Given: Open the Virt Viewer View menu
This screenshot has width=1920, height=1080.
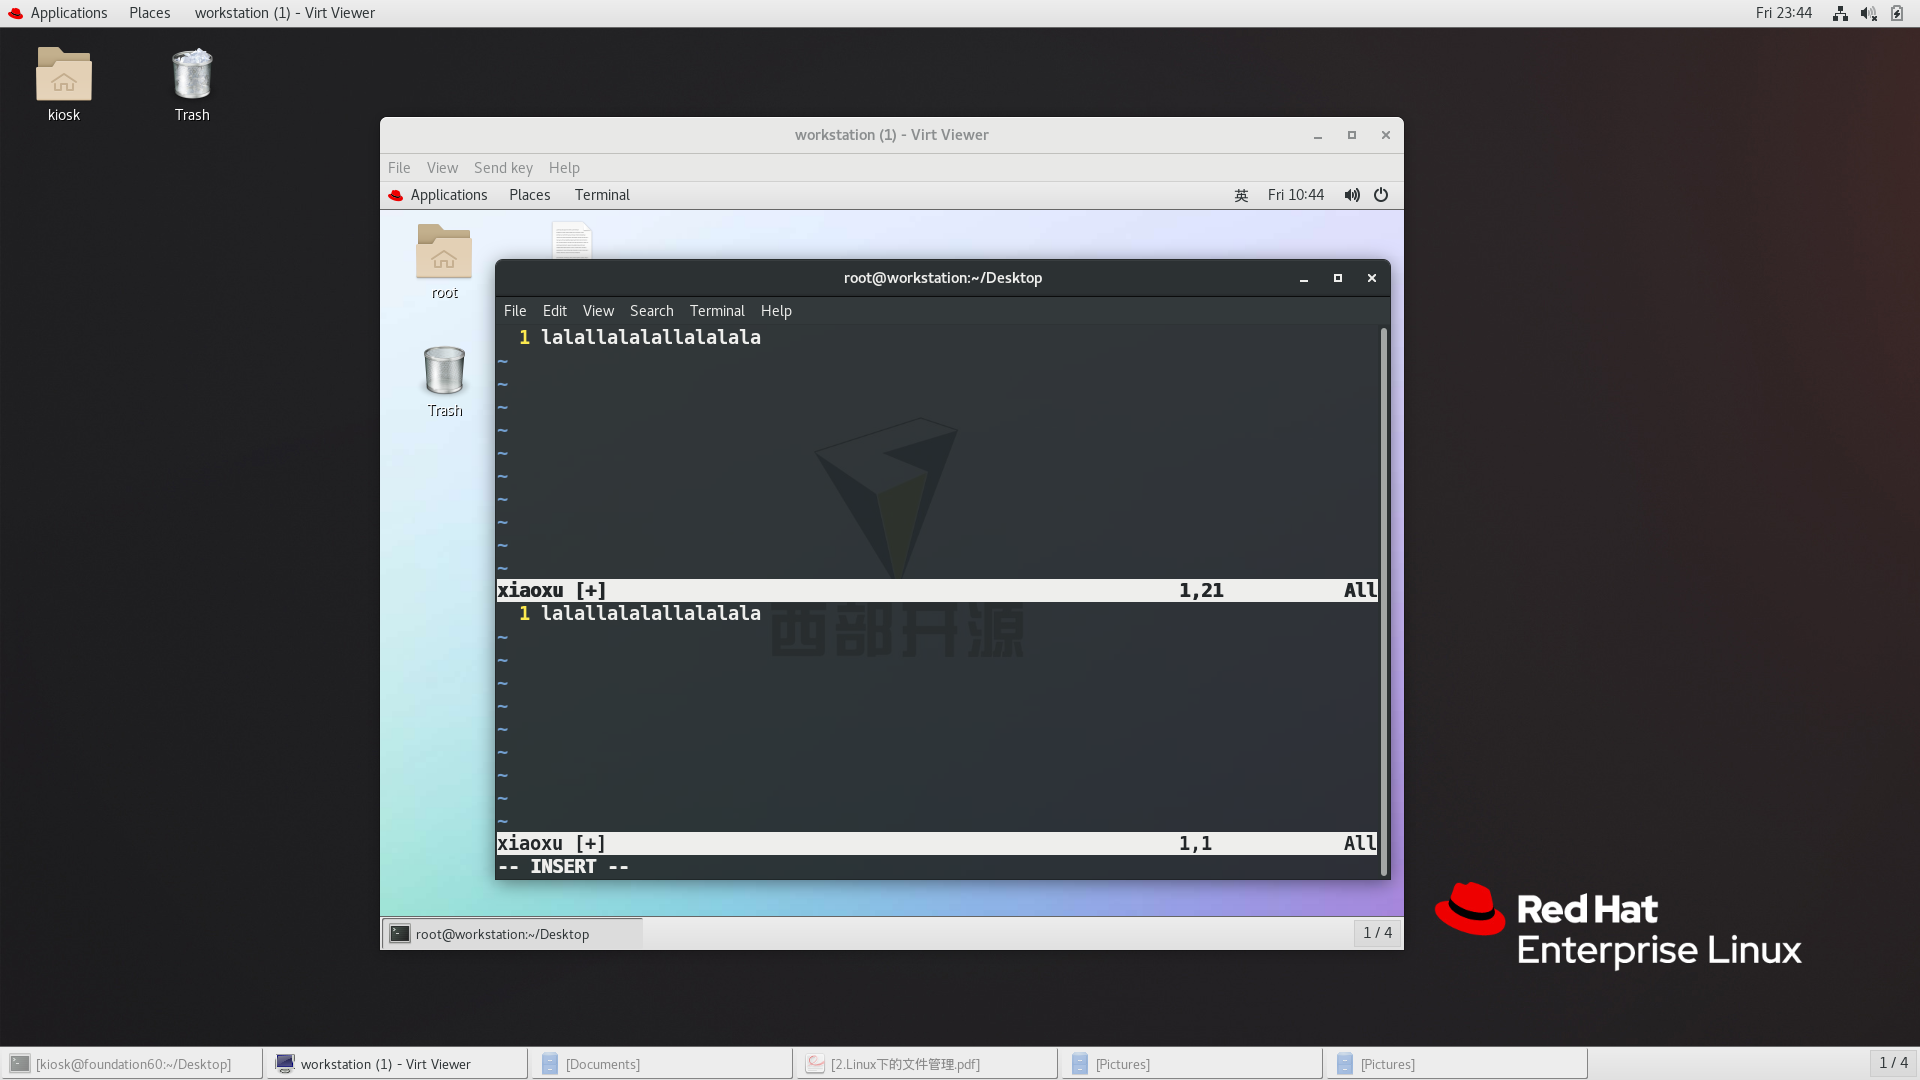Looking at the screenshot, I should [x=442, y=168].
